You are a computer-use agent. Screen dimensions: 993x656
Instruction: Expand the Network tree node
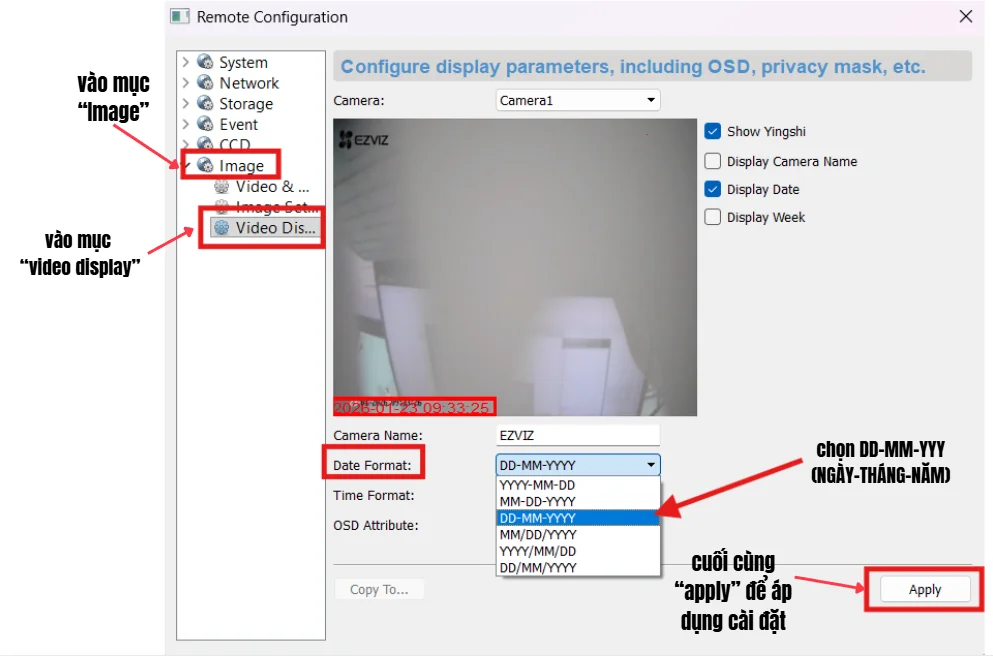tap(184, 82)
